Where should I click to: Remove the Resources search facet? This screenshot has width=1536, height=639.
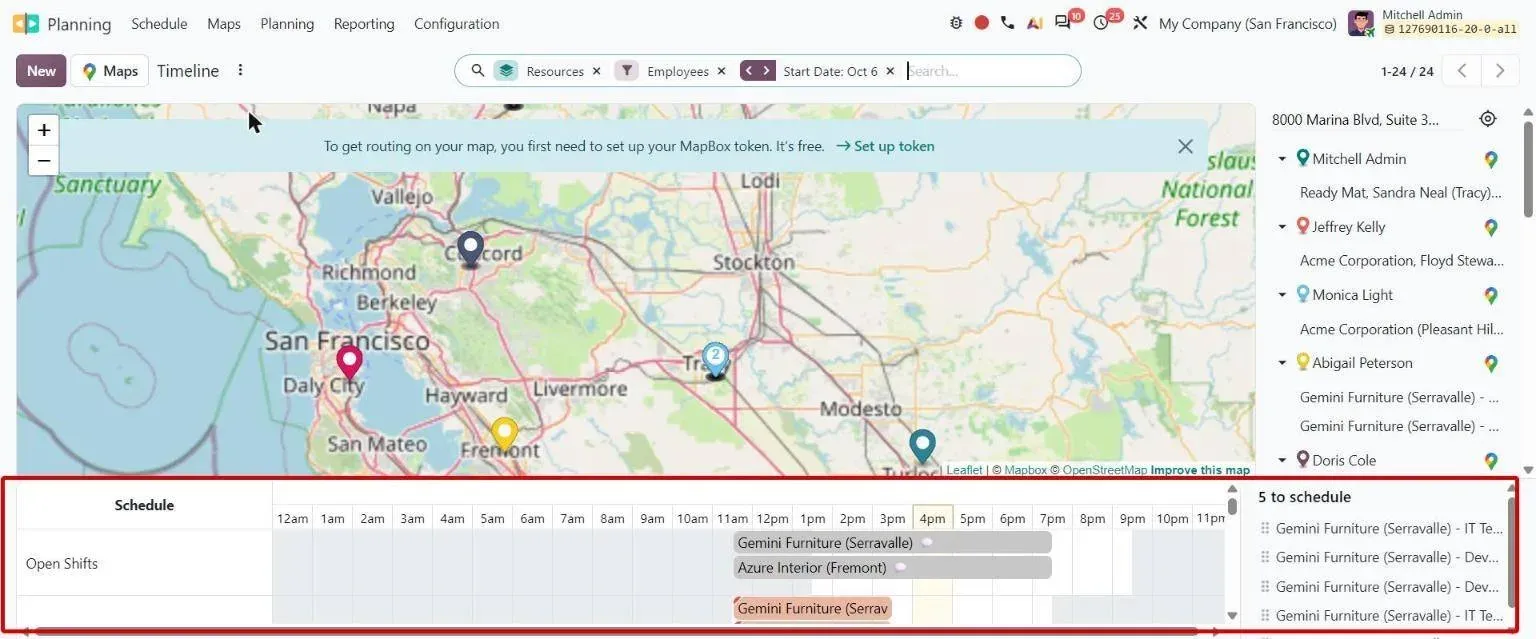click(597, 71)
